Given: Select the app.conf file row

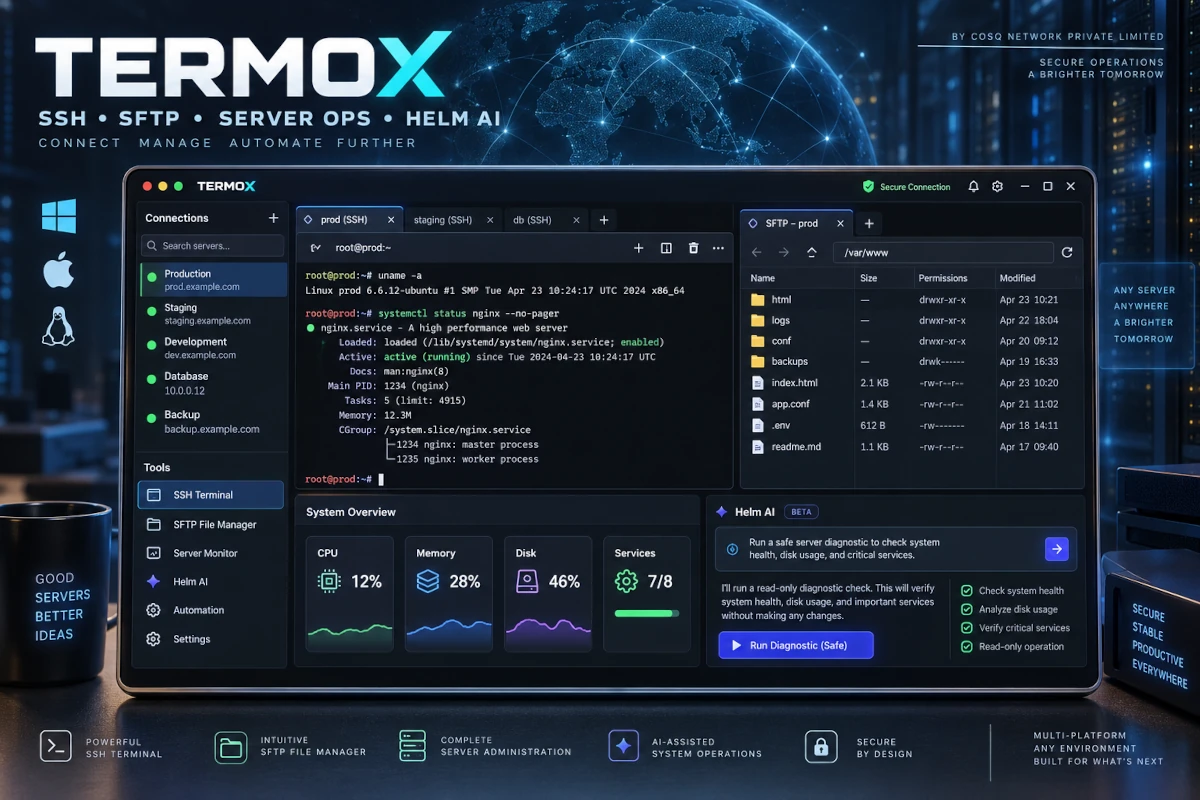Looking at the screenshot, I should coord(912,404).
